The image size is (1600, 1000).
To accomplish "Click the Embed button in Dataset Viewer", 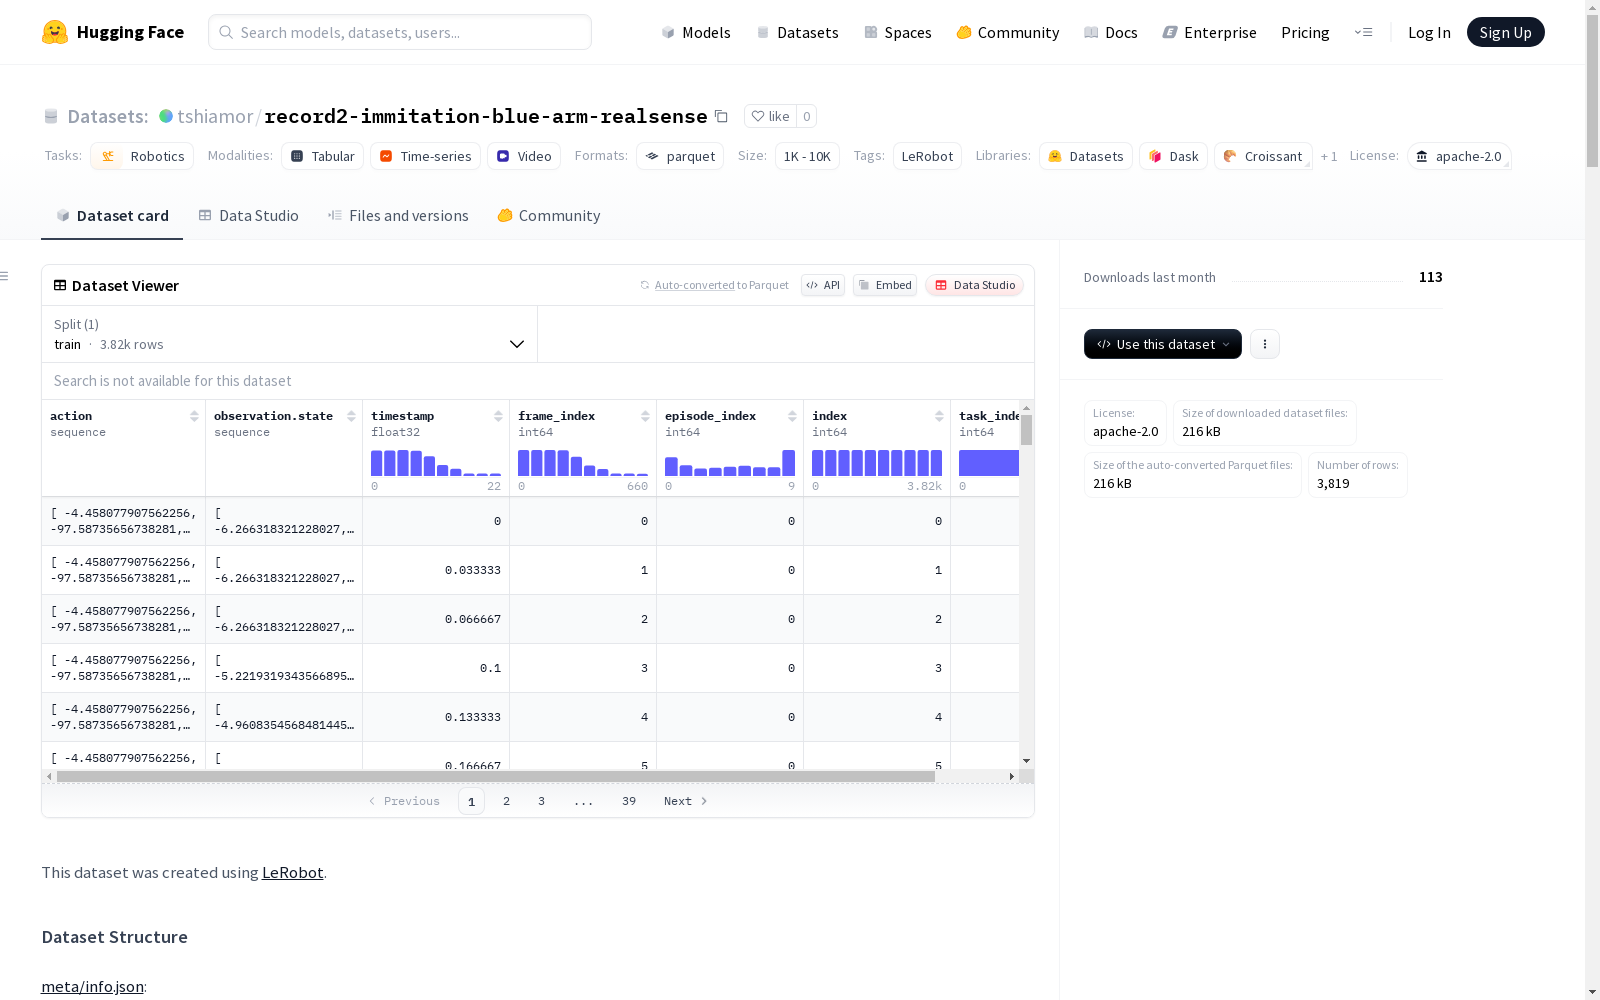I will tap(885, 285).
